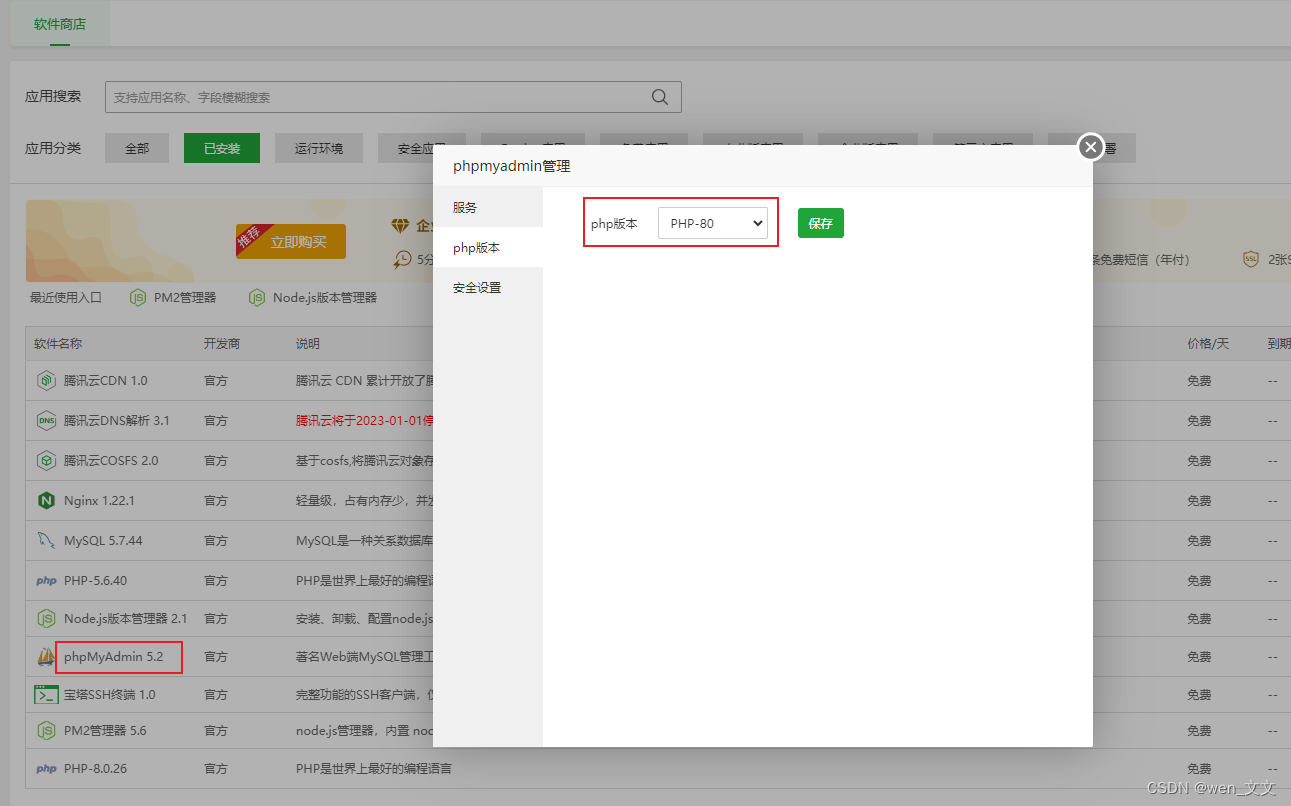
Task: Filter apps by 运行环境 category
Action: pos(319,148)
